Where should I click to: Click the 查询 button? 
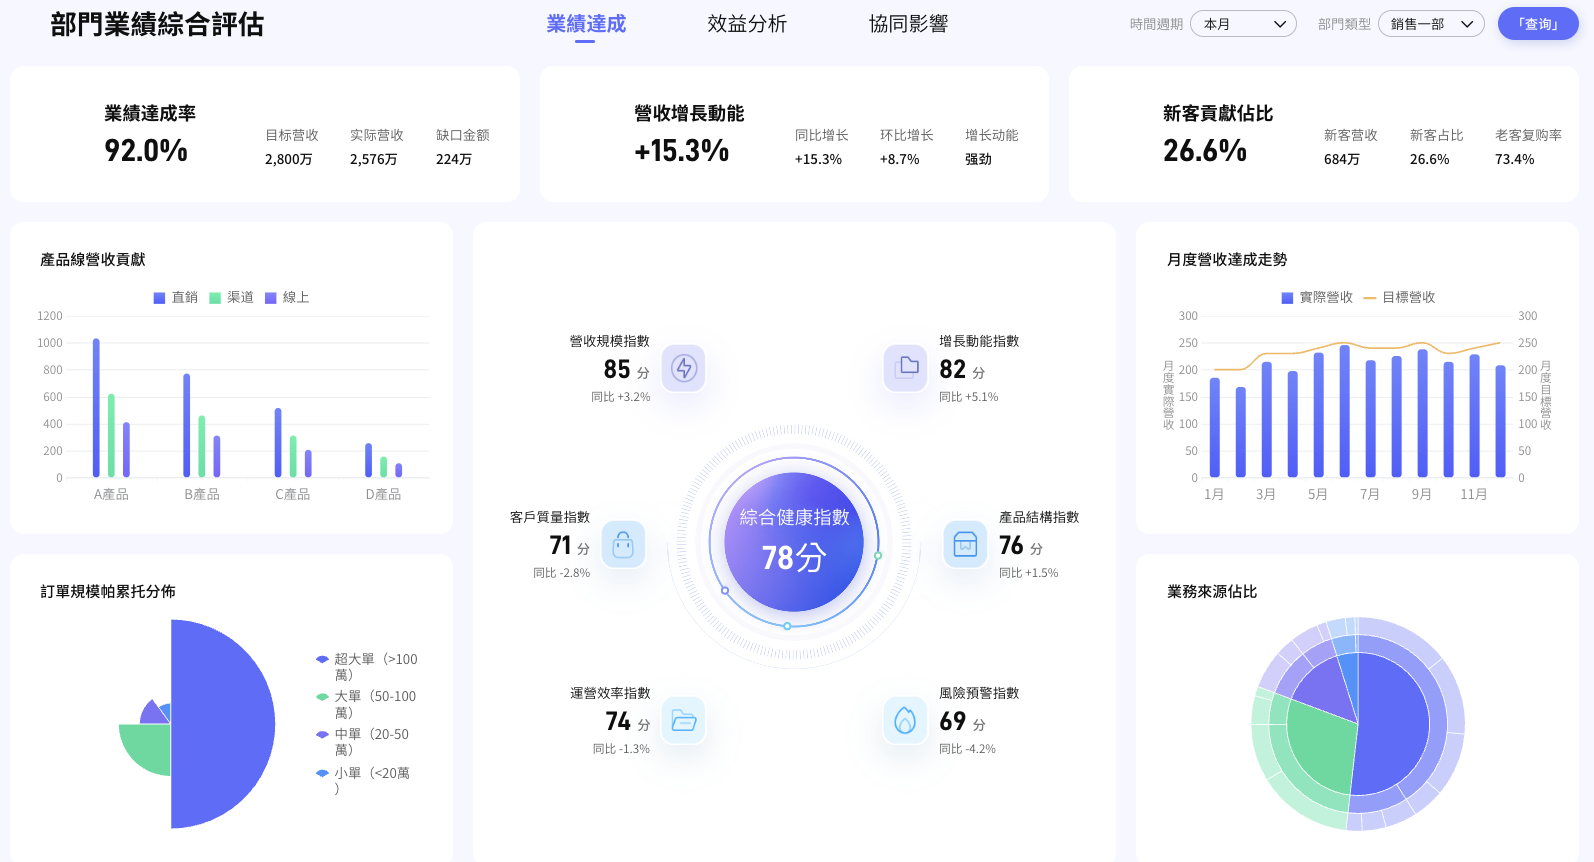tap(1538, 24)
